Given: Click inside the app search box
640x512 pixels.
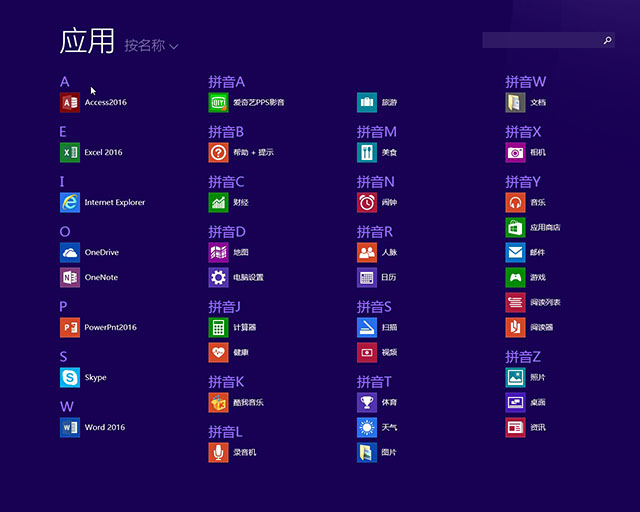Looking at the screenshot, I should [540, 40].
